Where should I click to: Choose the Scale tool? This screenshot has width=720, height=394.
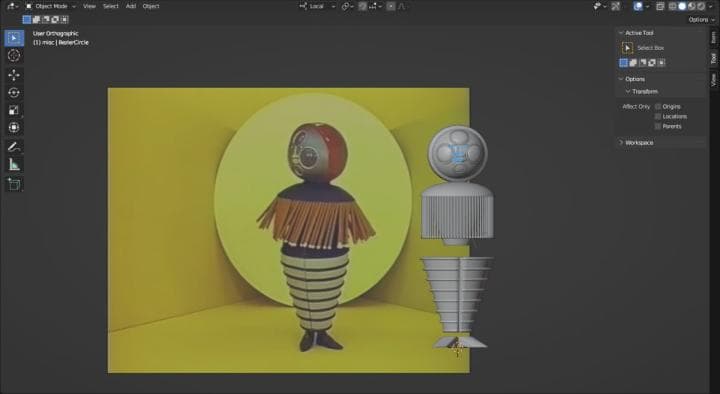(x=14, y=110)
